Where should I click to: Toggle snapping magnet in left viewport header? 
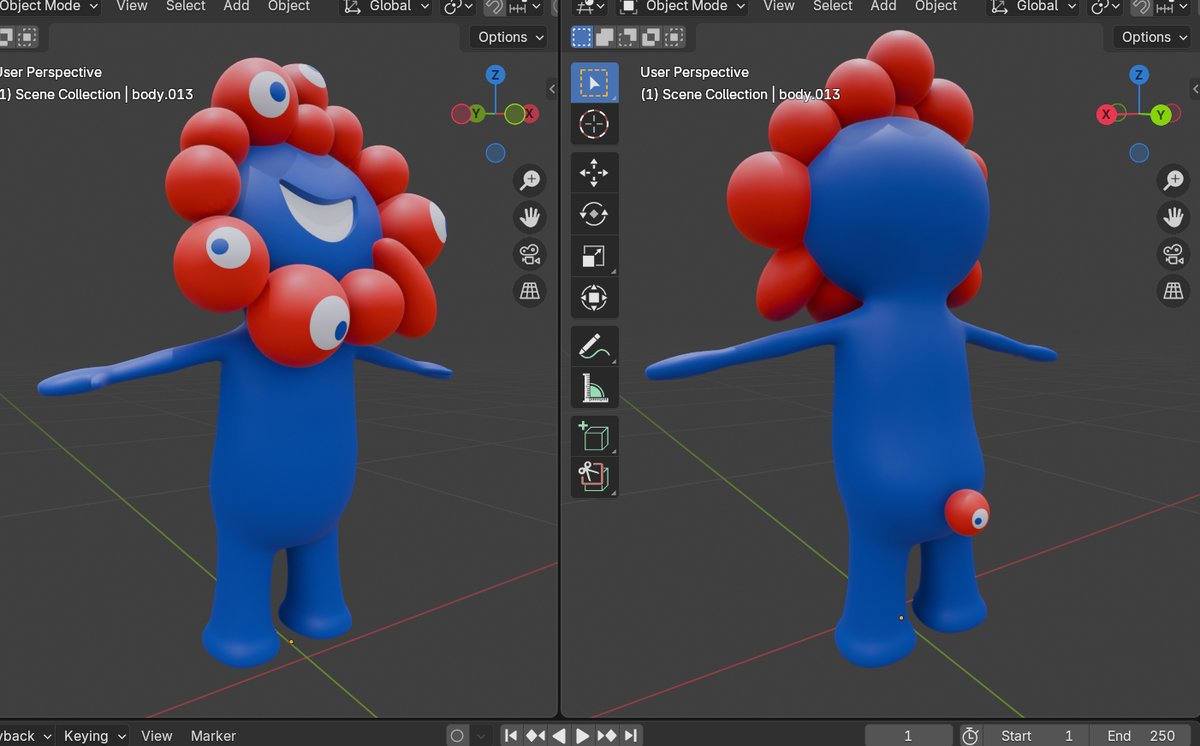(x=494, y=7)
